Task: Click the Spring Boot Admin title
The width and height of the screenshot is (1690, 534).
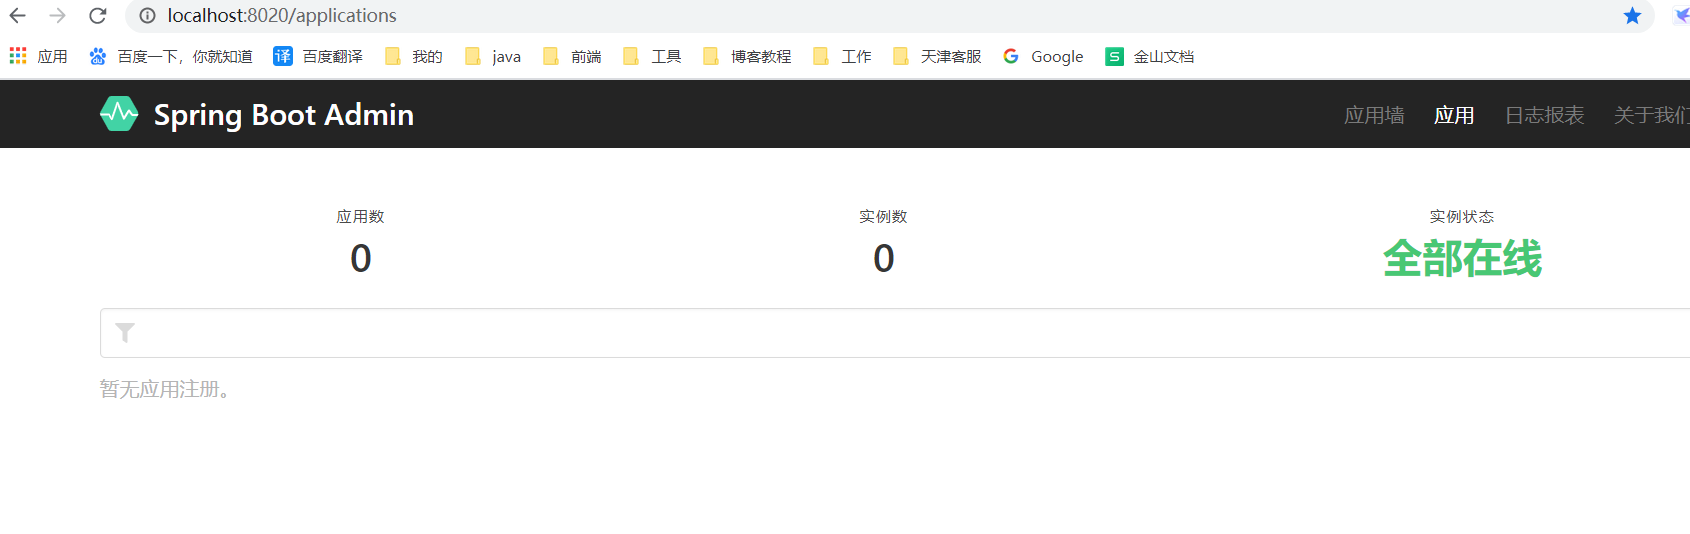Action: point(283,115)
